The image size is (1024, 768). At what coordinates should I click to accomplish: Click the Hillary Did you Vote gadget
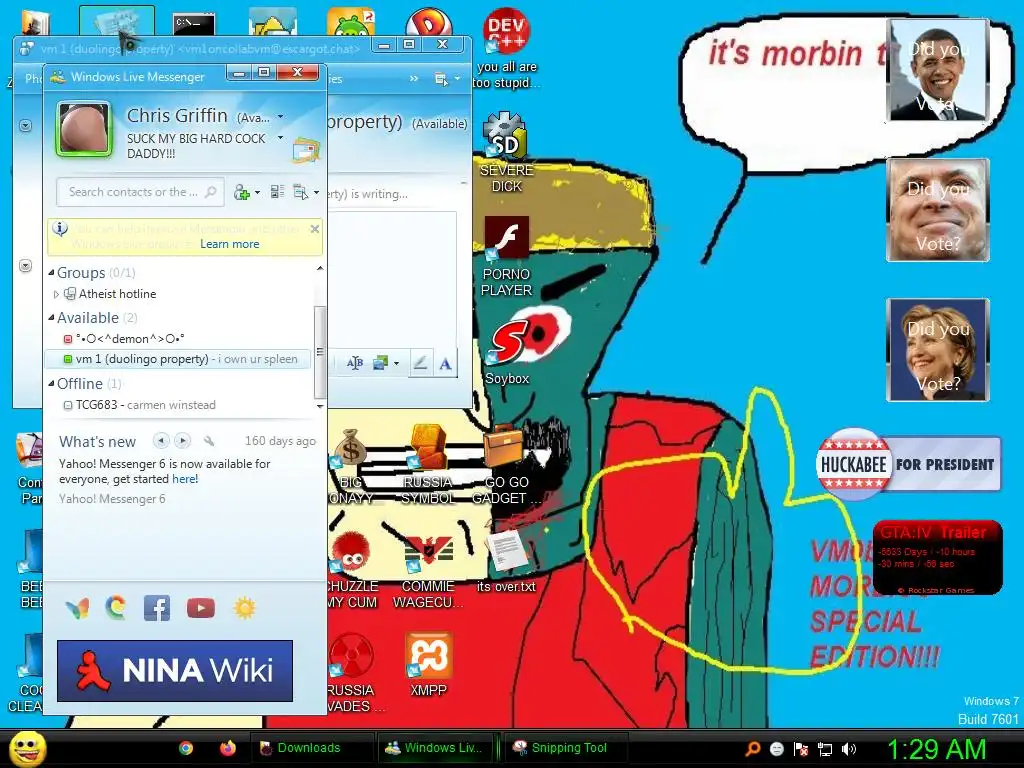[938, 349]
